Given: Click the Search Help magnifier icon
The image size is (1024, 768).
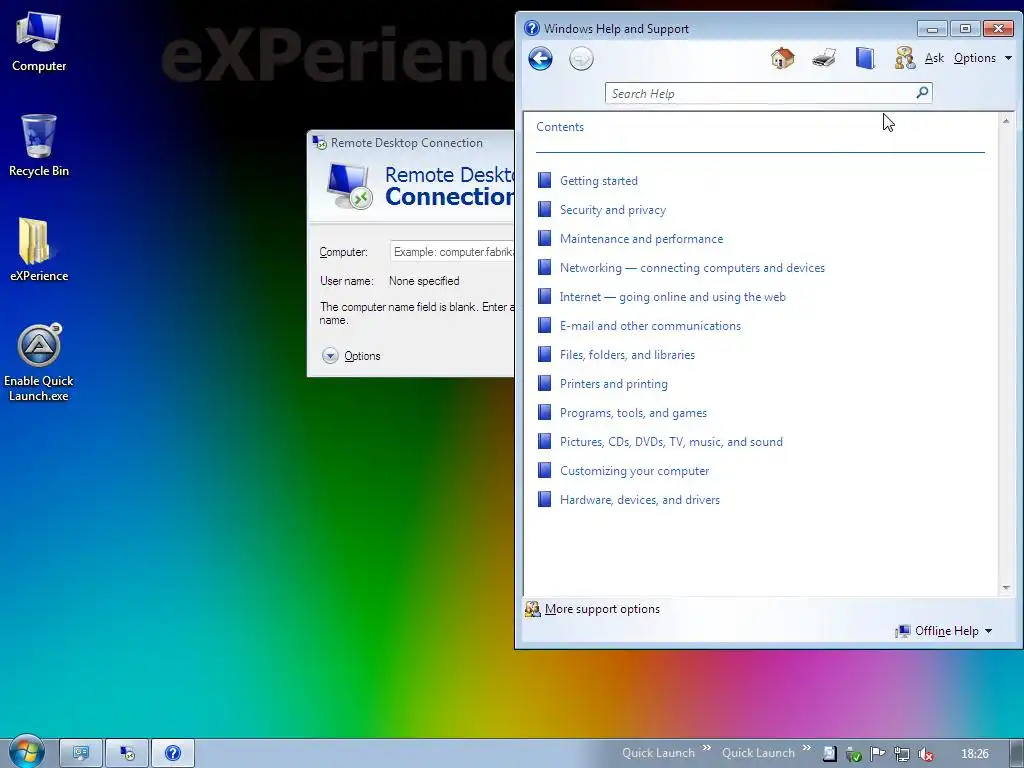Looking at the screenshot, I should [922, 93].
